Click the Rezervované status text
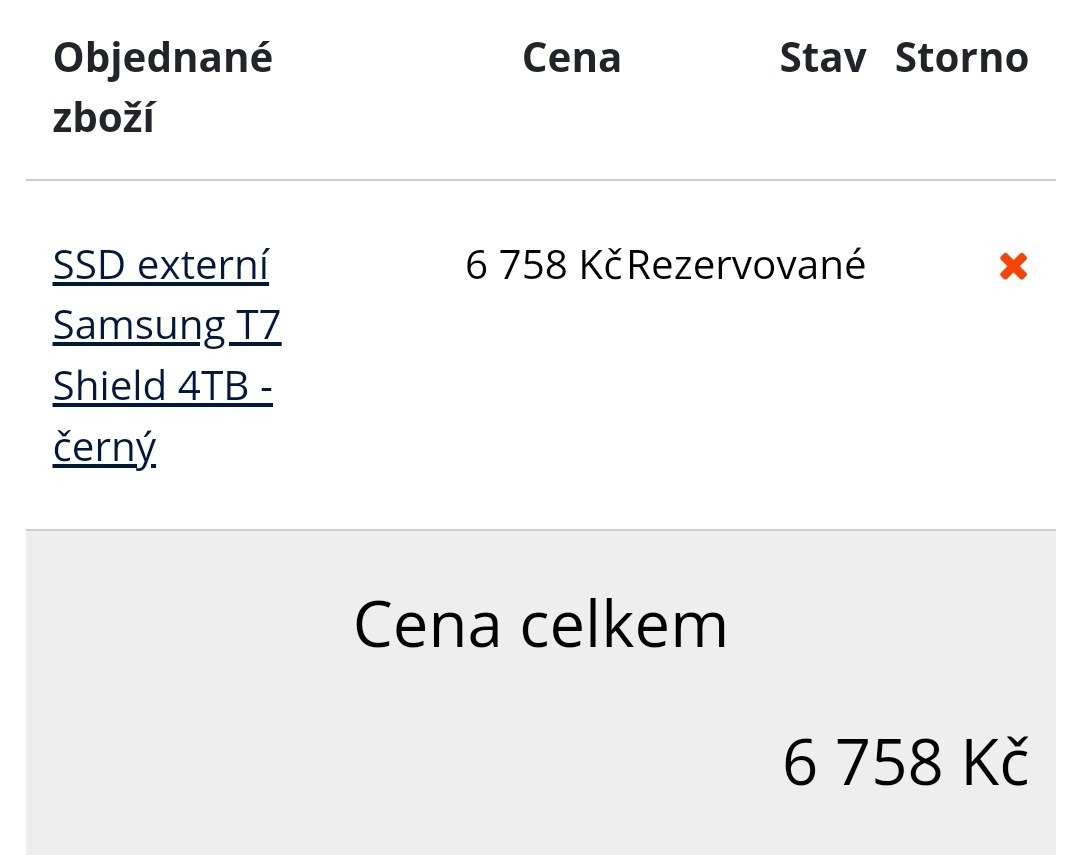 point(746,266)
